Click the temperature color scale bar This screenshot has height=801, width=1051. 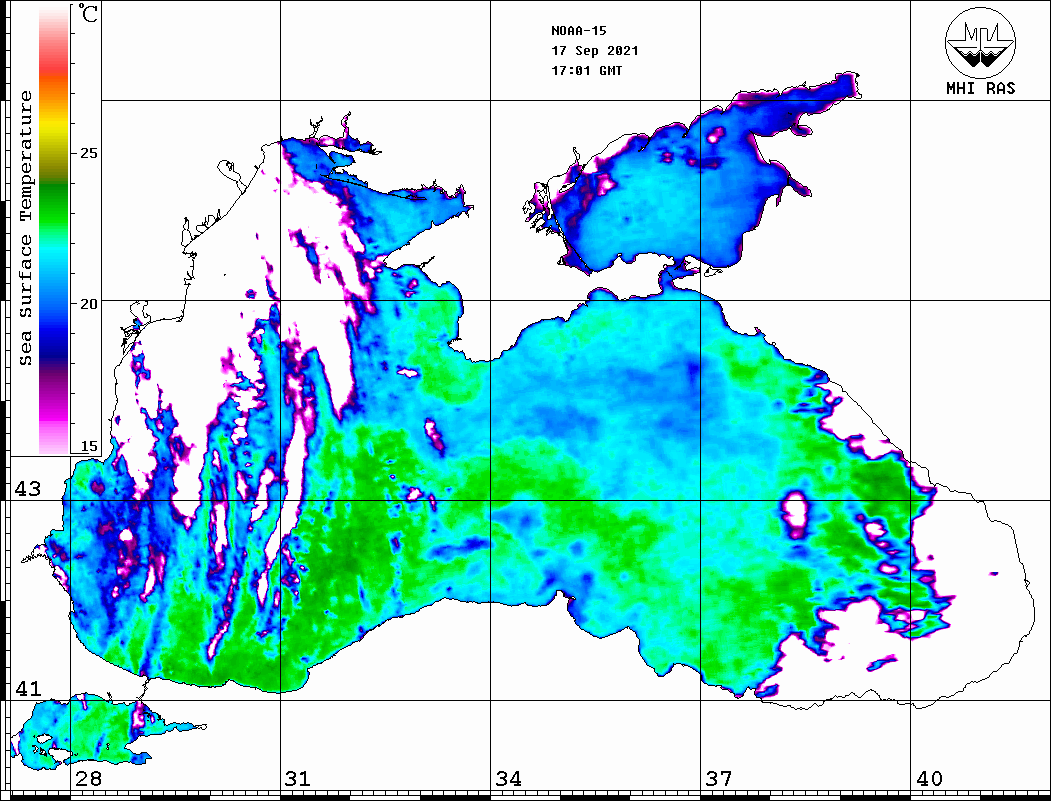(54, 230)
